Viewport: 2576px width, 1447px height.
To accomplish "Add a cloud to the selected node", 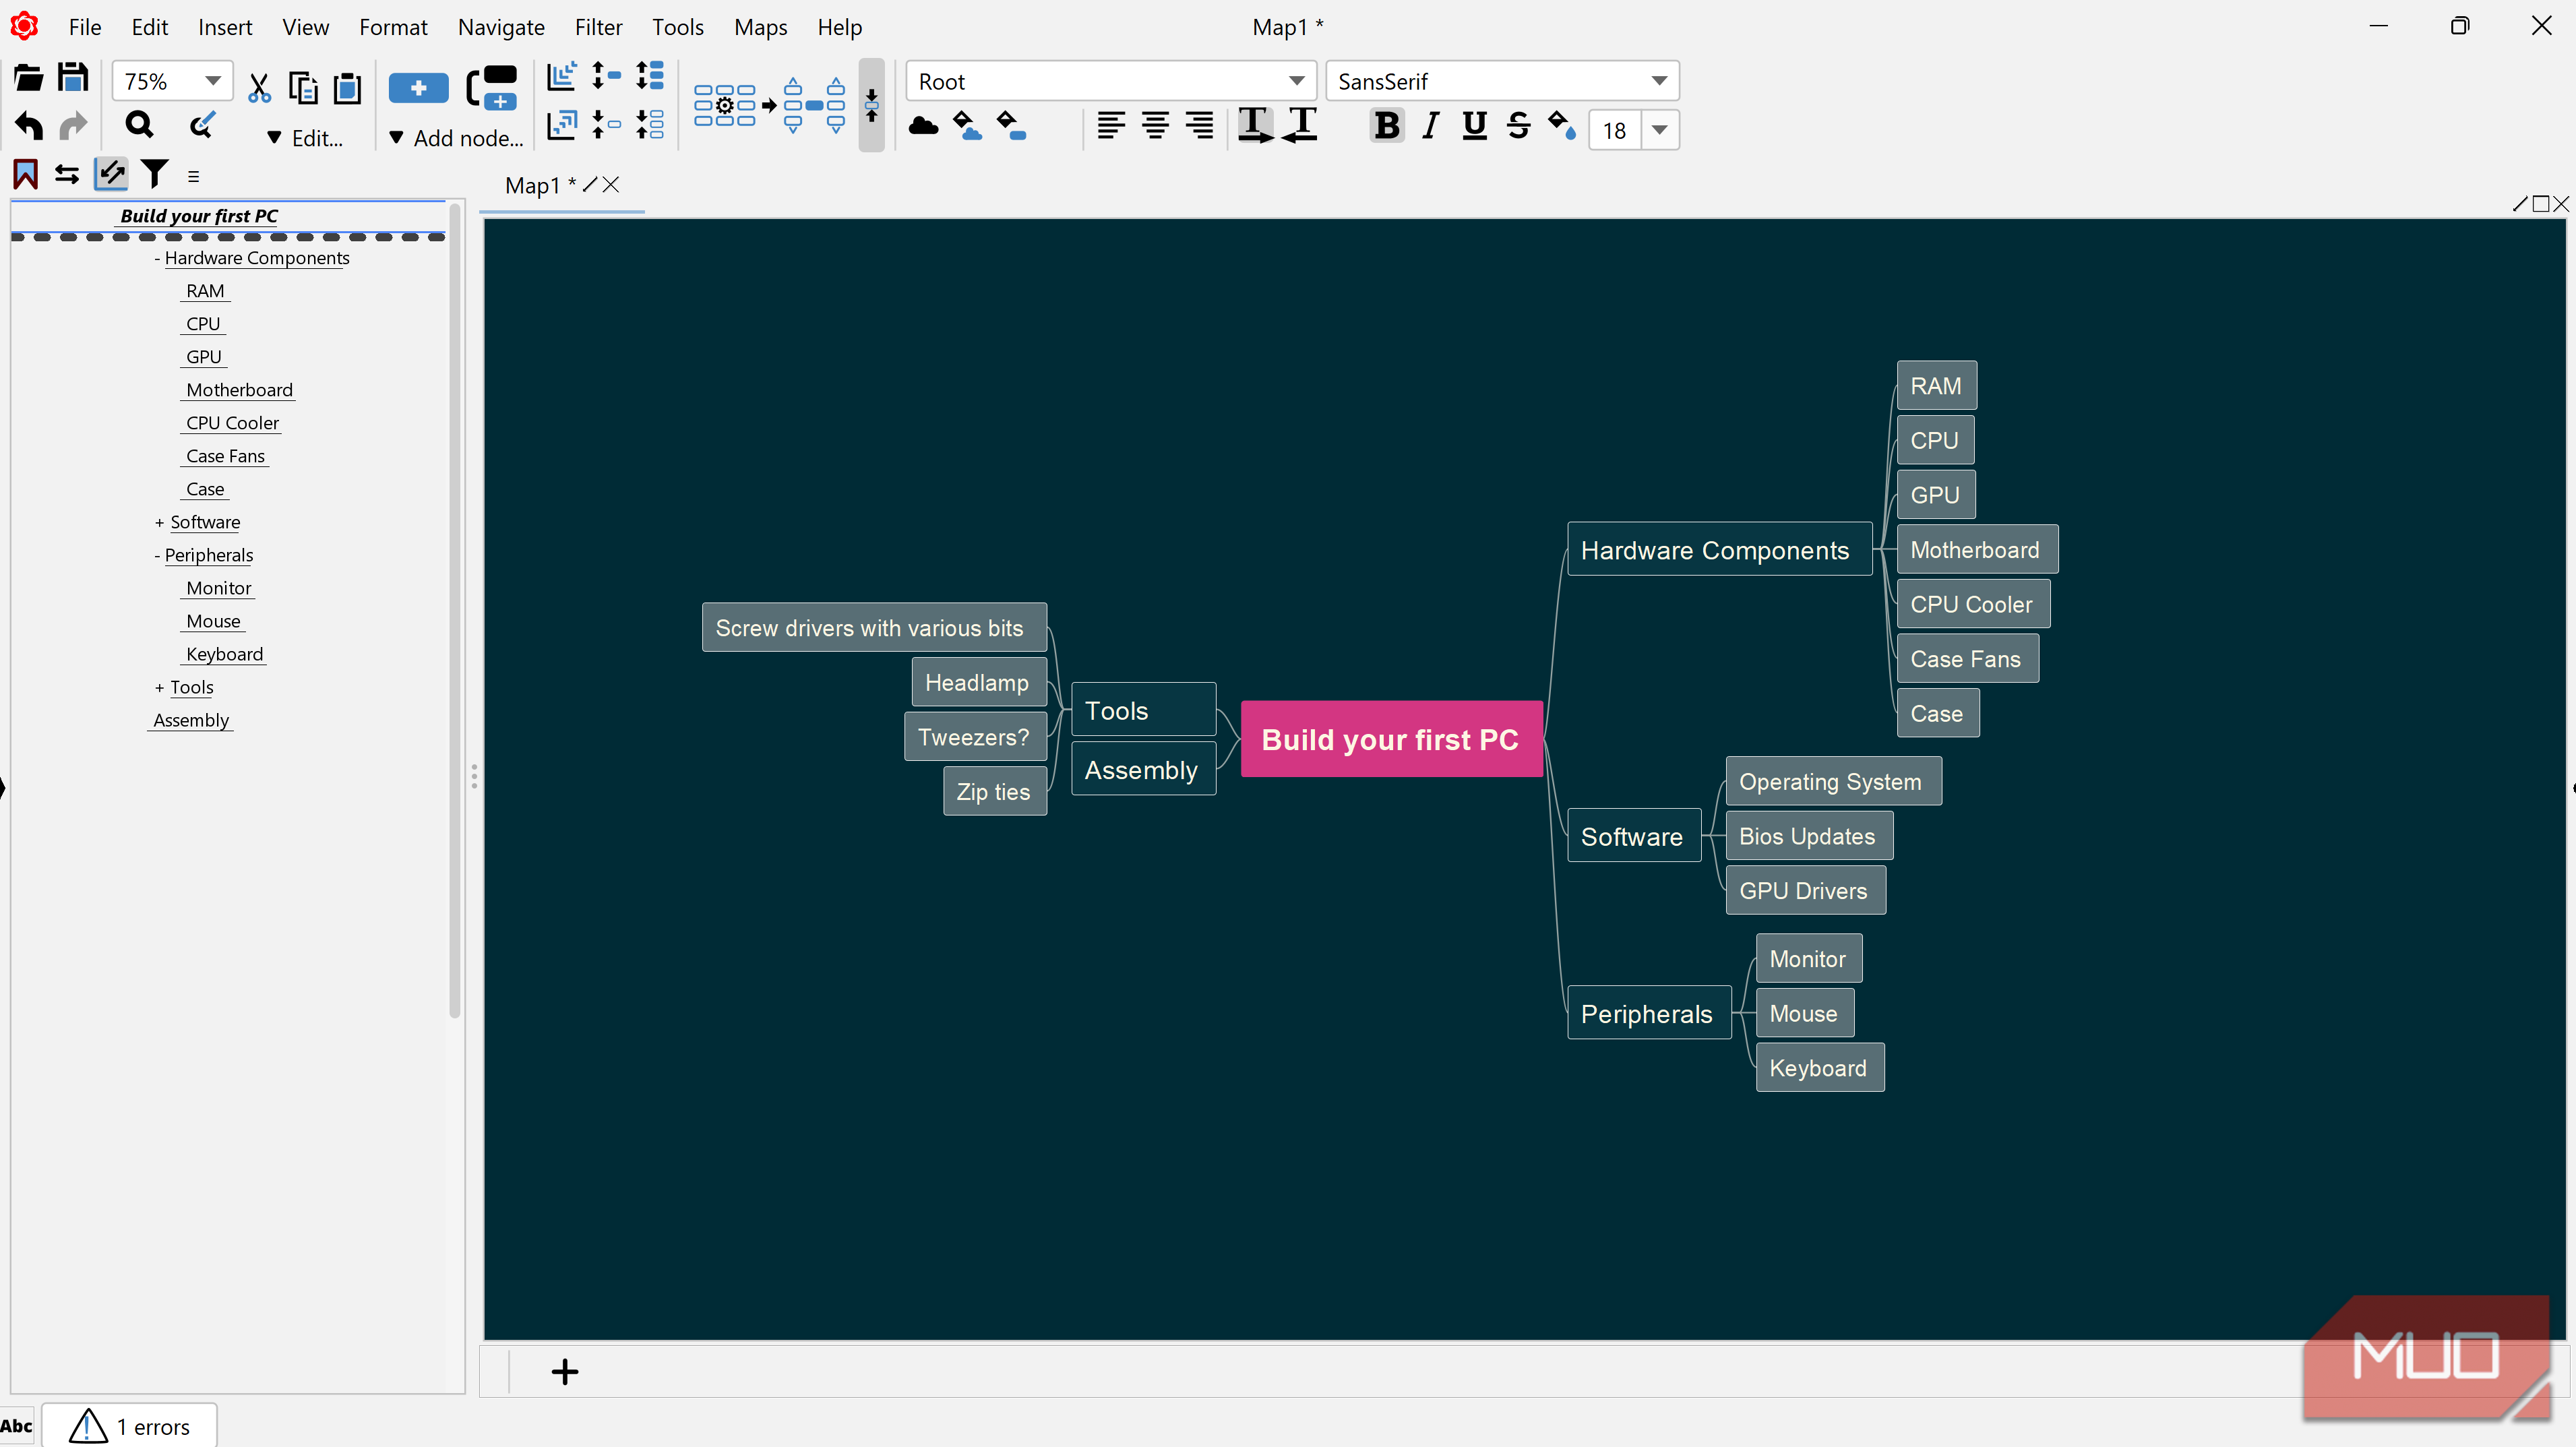I will tap(923, 126).
